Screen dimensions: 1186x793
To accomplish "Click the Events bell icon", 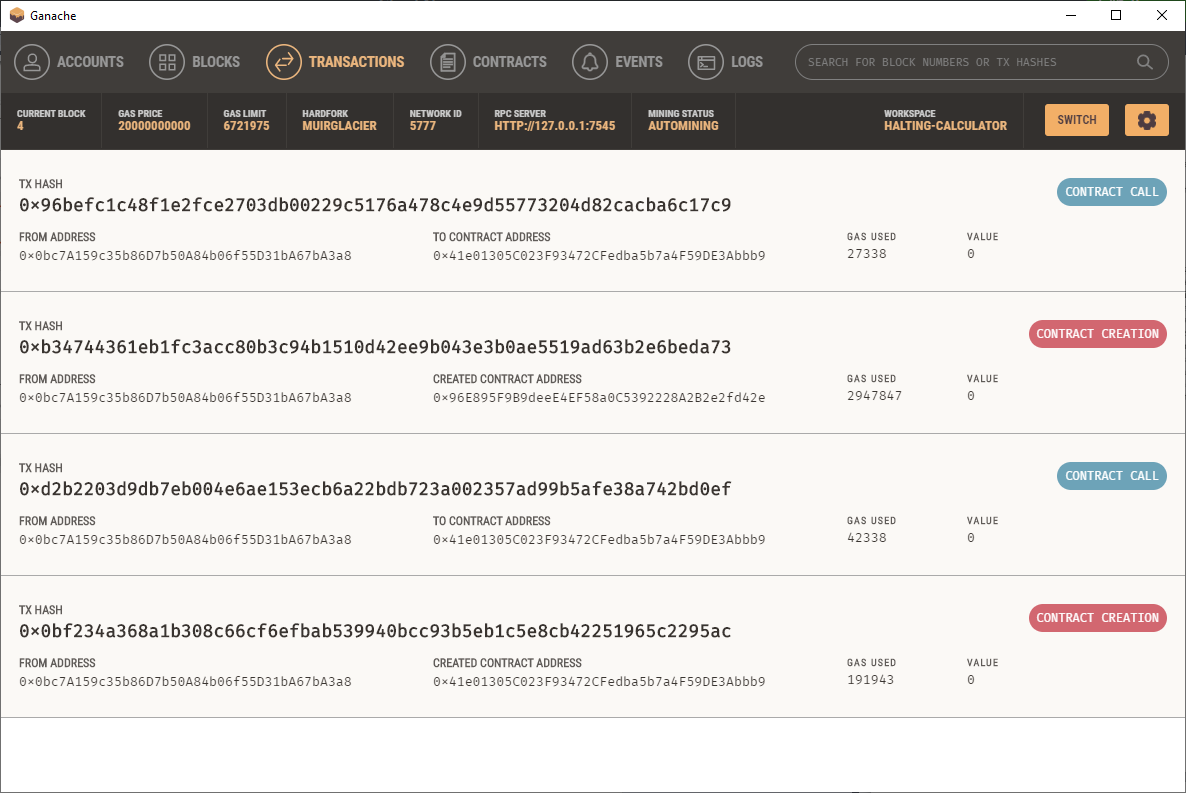I will click(589, 61).
